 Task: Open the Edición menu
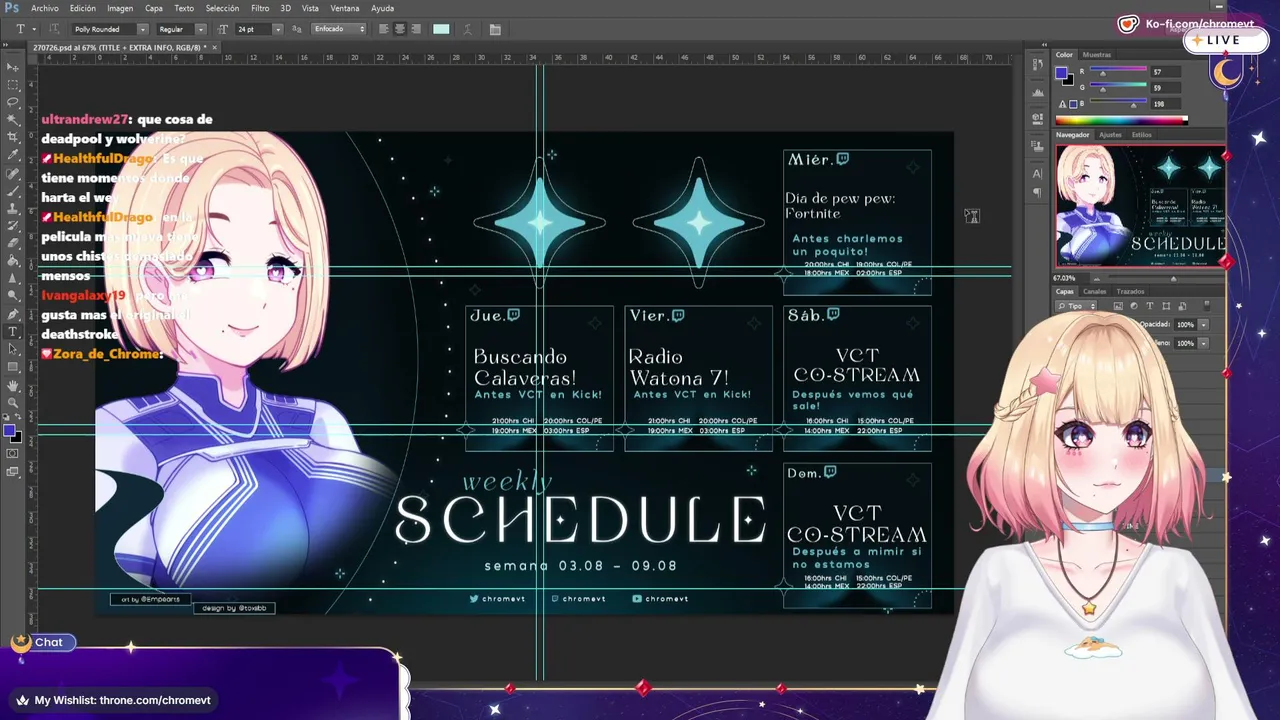(83, 8)
